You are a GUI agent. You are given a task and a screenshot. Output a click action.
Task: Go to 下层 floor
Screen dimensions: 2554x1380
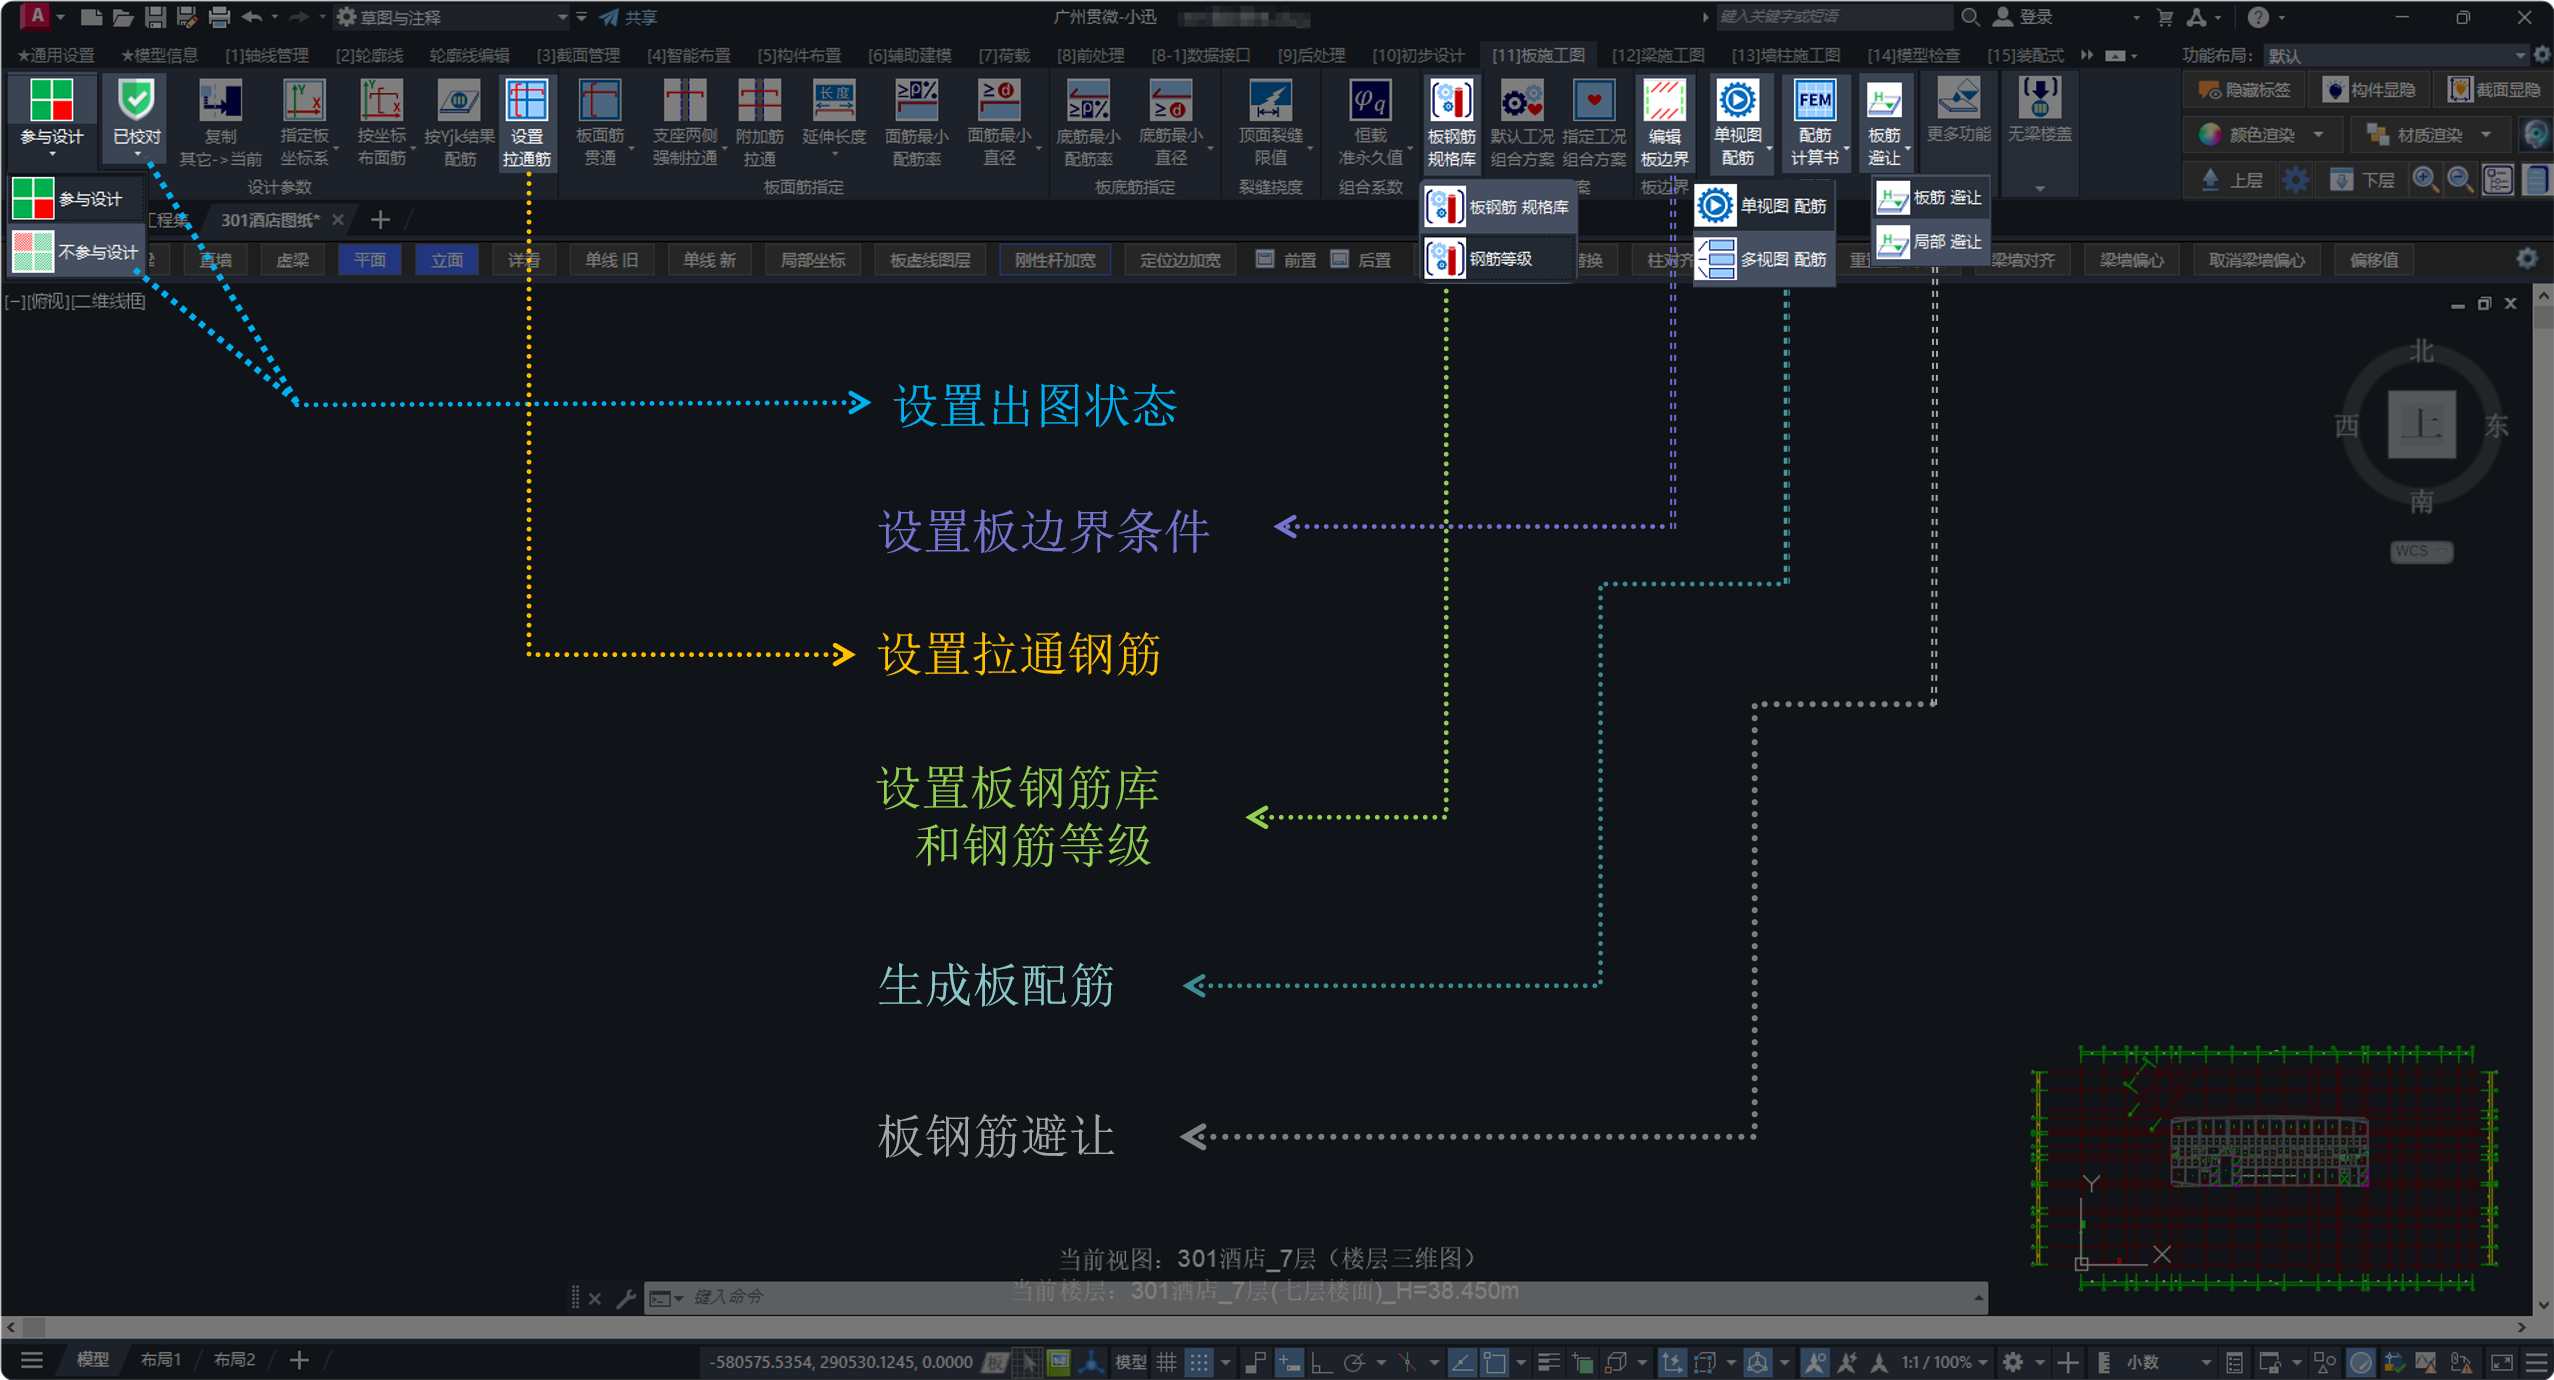click(x=2361, y=180)
